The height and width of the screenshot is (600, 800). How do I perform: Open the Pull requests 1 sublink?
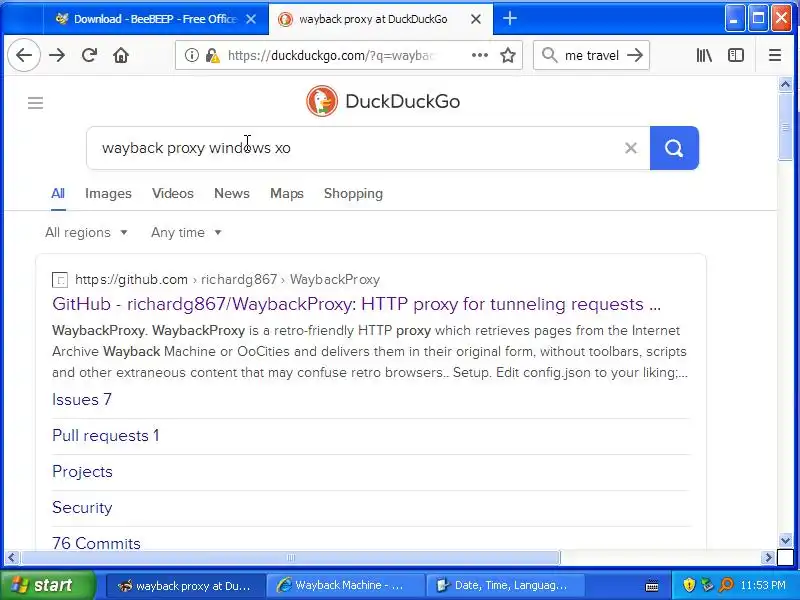pos(106,436)
